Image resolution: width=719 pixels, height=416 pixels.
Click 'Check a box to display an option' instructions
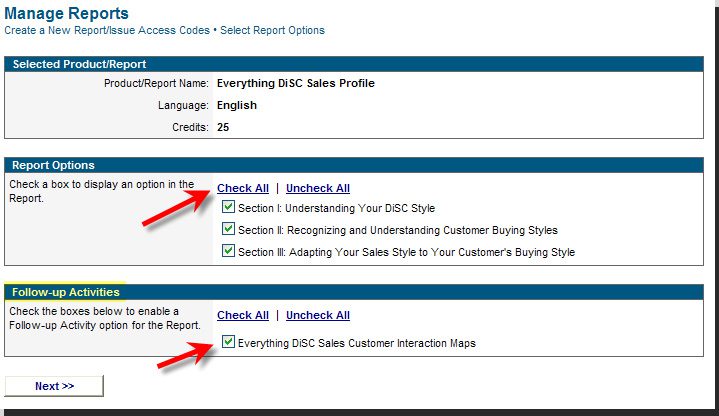[101, 191]
